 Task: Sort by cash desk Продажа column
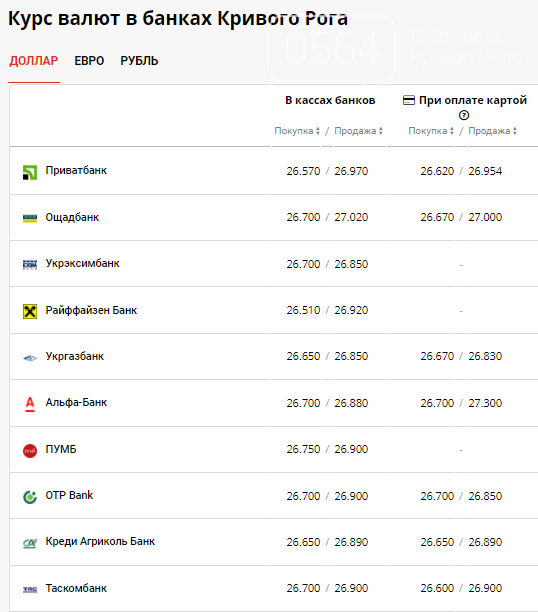tap(358, 131)
